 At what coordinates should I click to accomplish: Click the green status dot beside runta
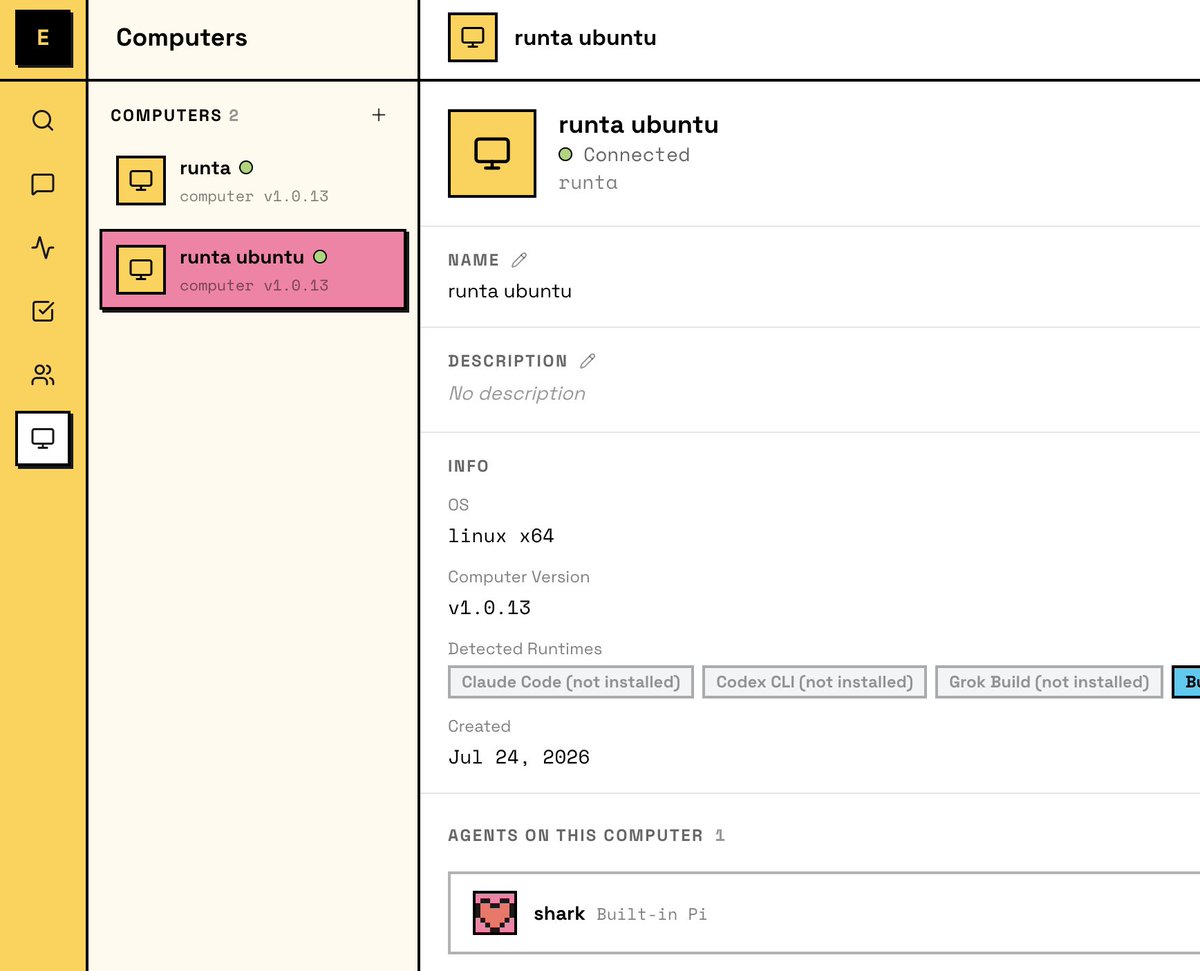click(x=246, y=168)
